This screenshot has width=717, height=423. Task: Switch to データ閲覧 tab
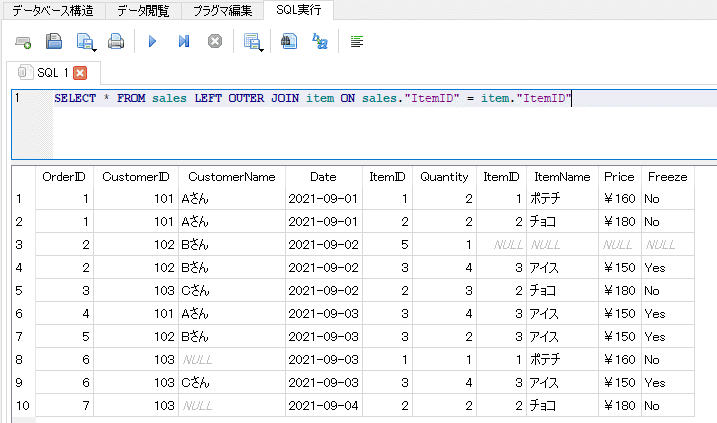point(143,11)
